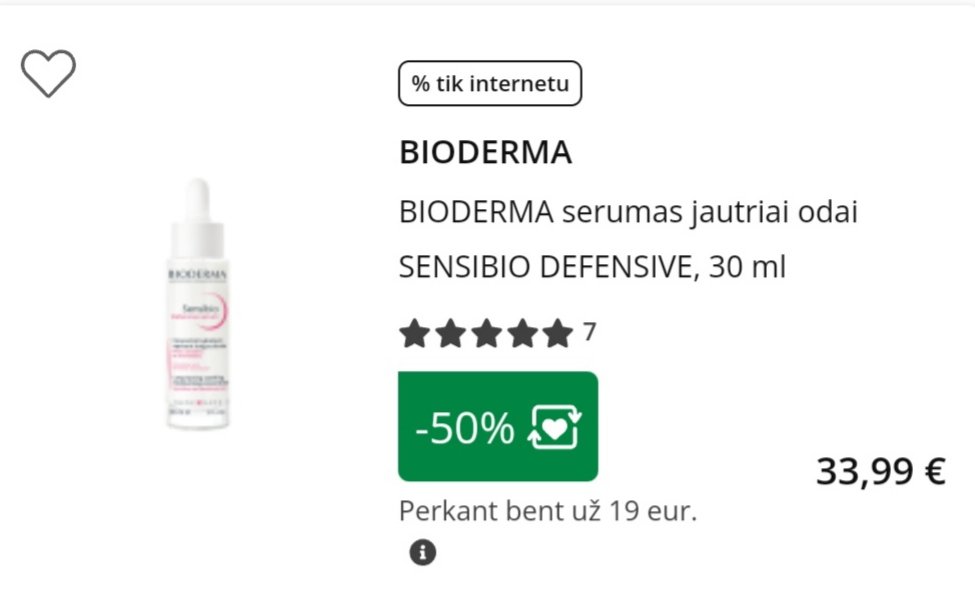Screen dimensions: 975x589
Task: Select the third rating star
Action: pos(486,333)
